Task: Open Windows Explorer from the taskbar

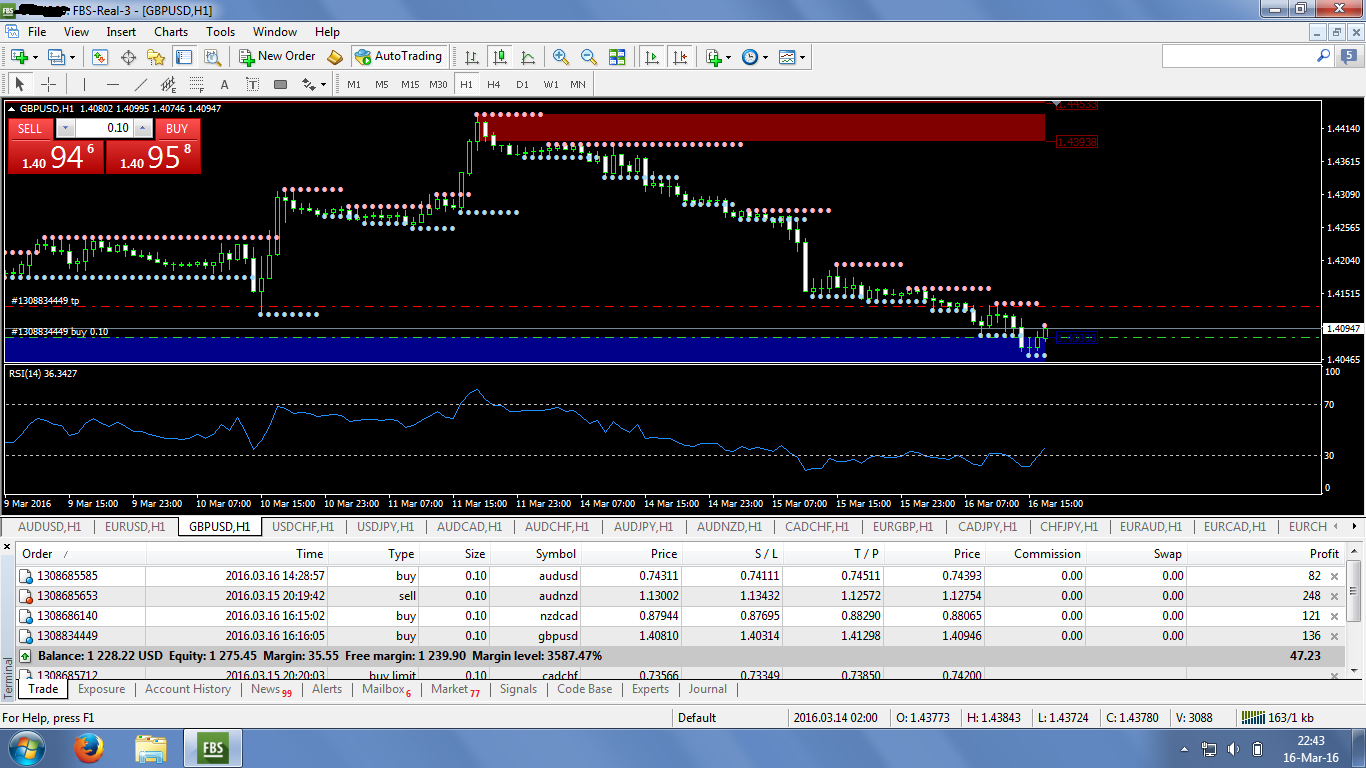Action: click(151, 748)
